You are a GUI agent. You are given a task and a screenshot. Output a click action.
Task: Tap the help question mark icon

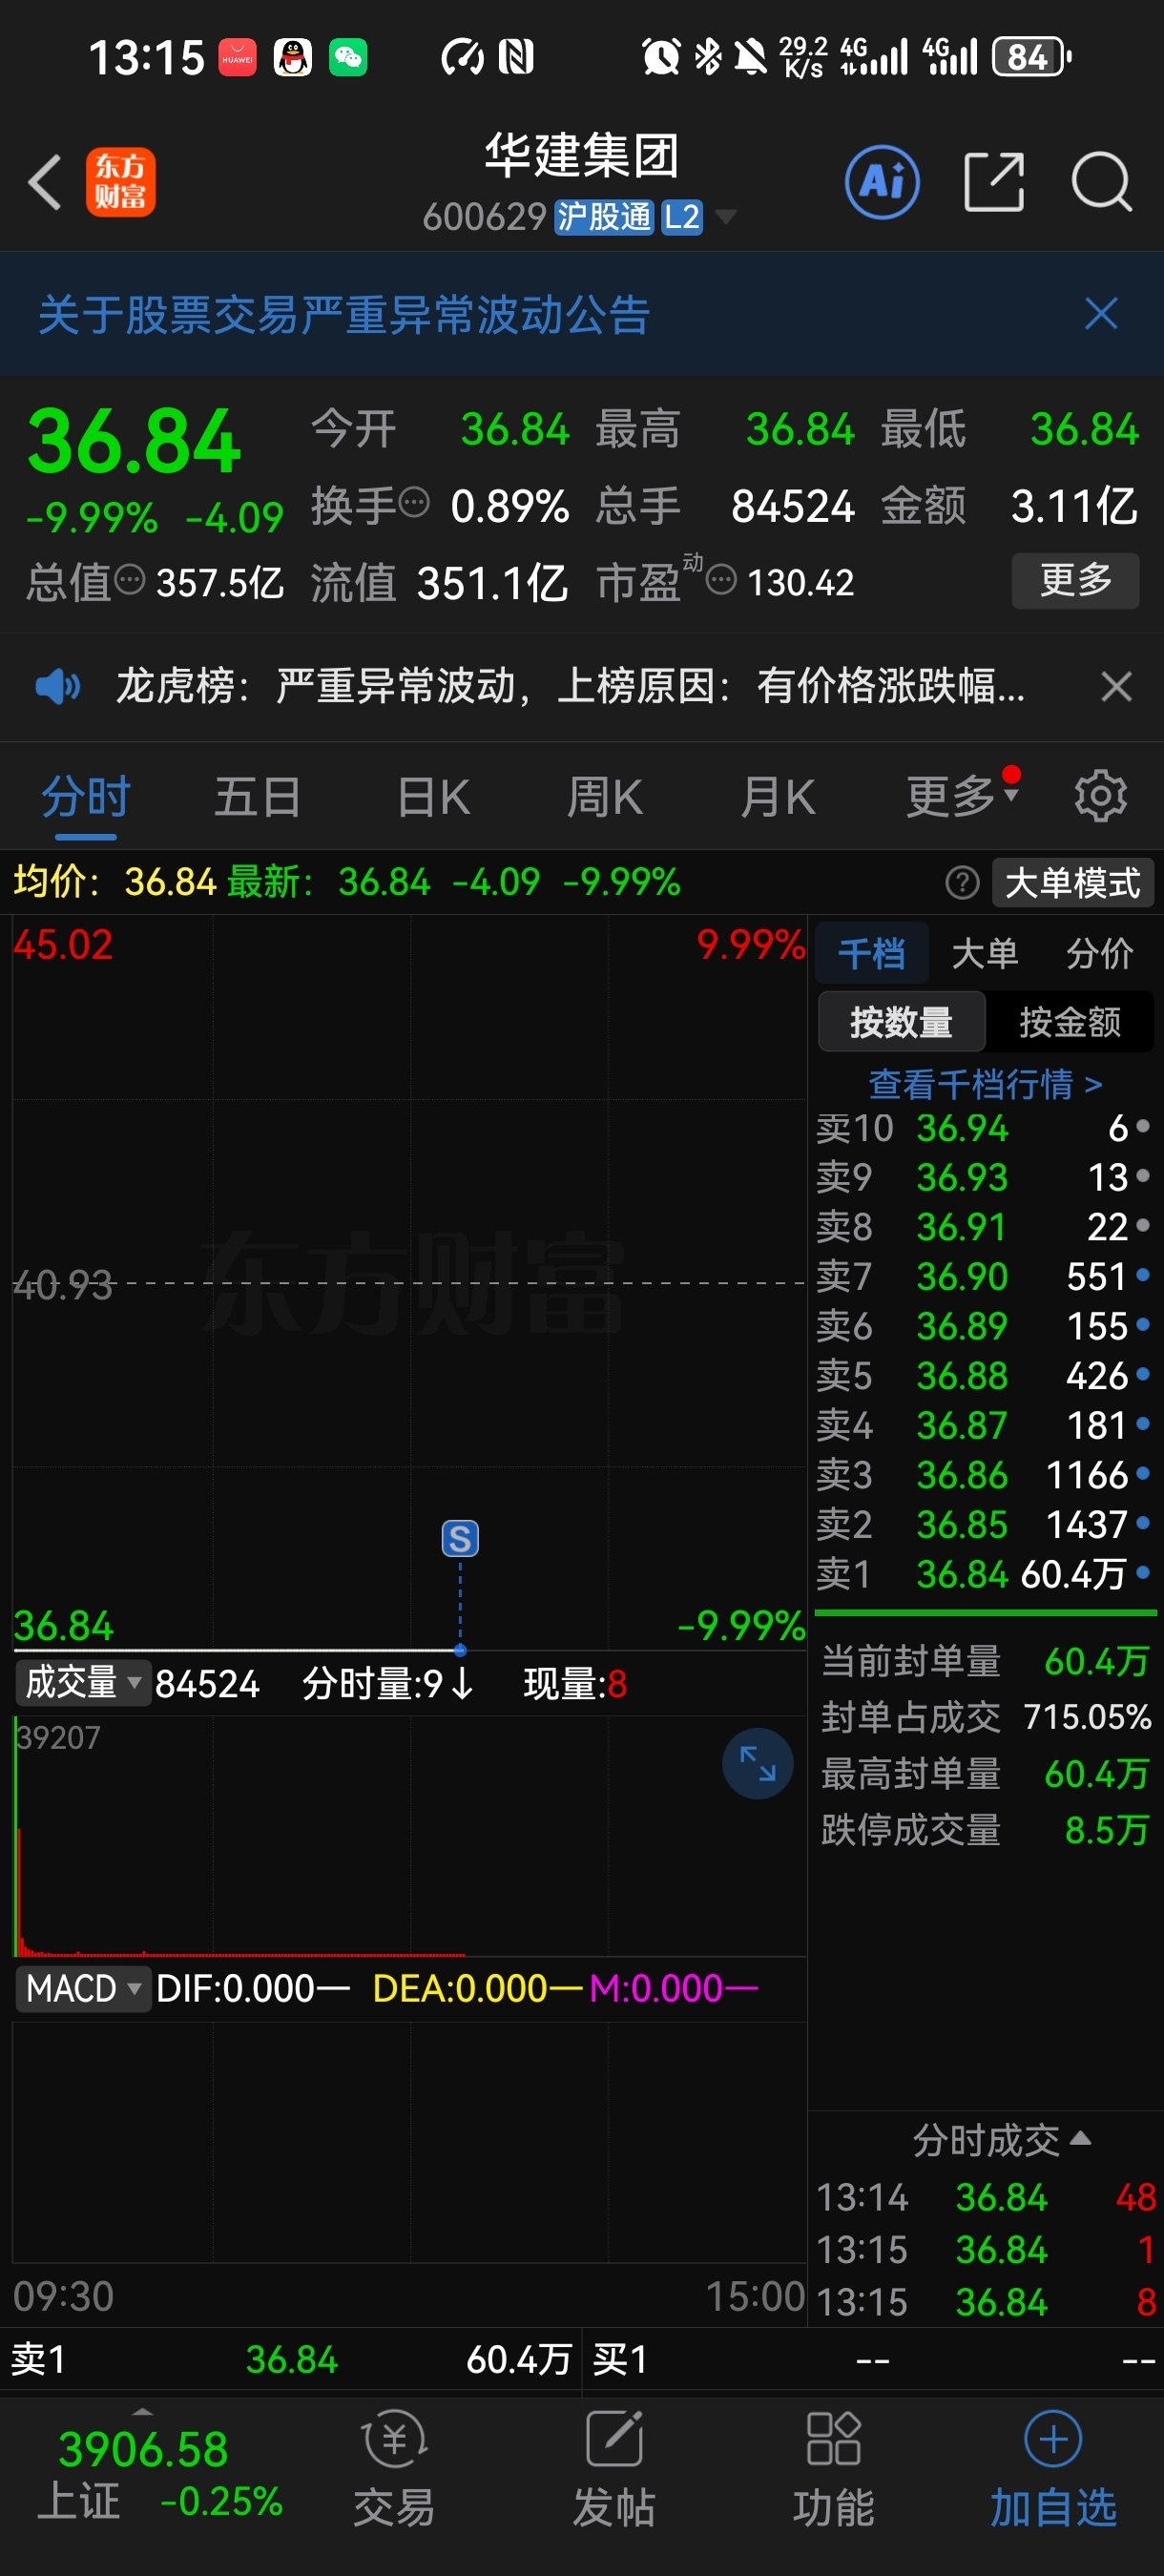(x=962, y=883)
